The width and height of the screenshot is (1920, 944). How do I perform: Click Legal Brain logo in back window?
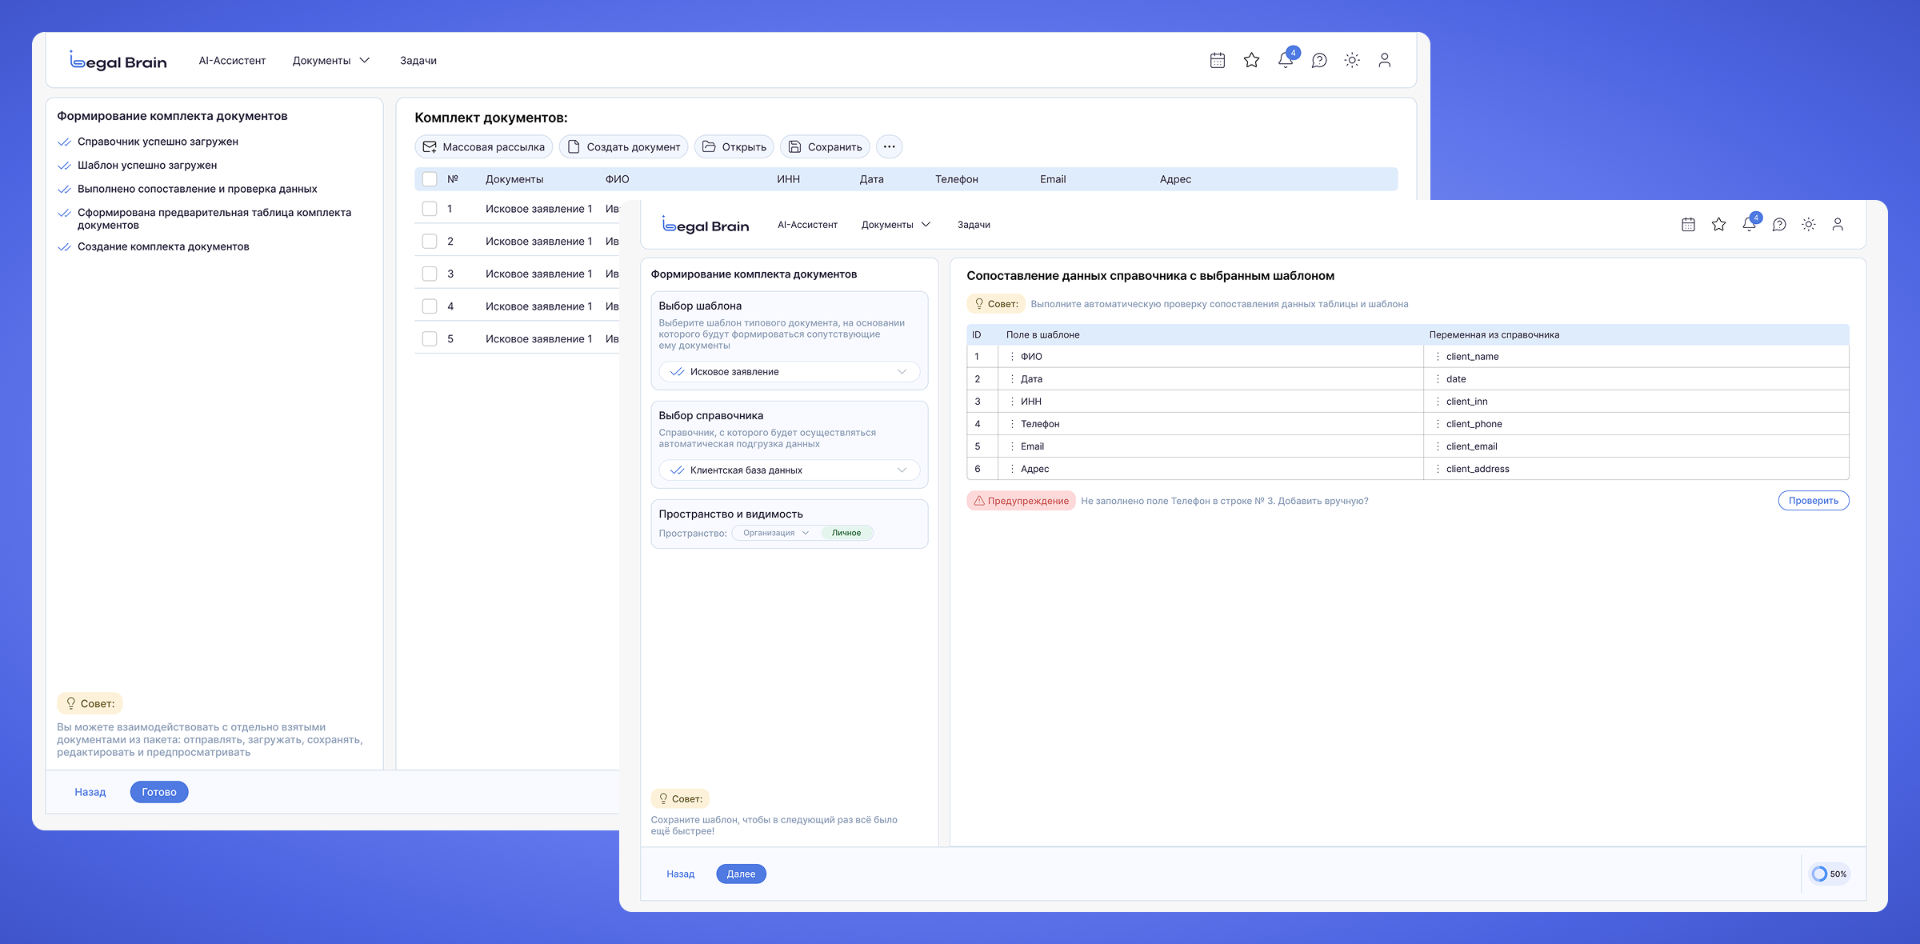pyautogui.click(x=118, y=61)
